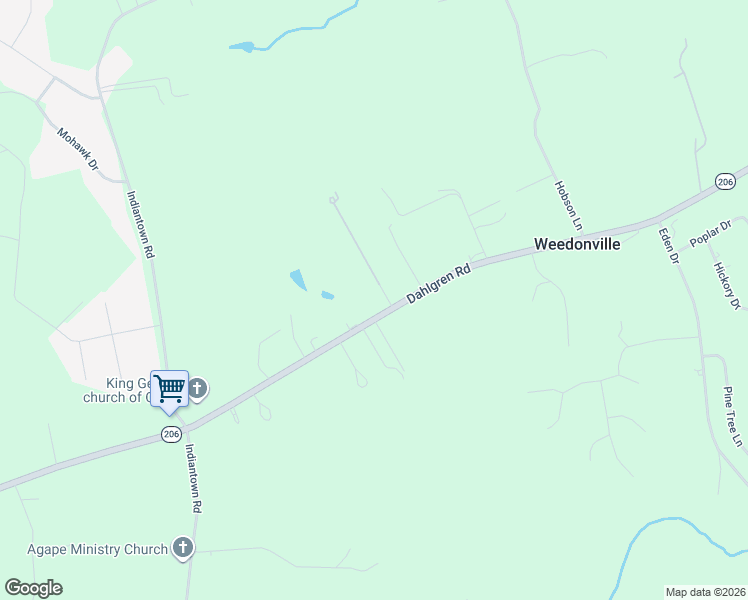
Task: Select the Agape Ministry Church cross pin
Action: [x=183, y=548]
